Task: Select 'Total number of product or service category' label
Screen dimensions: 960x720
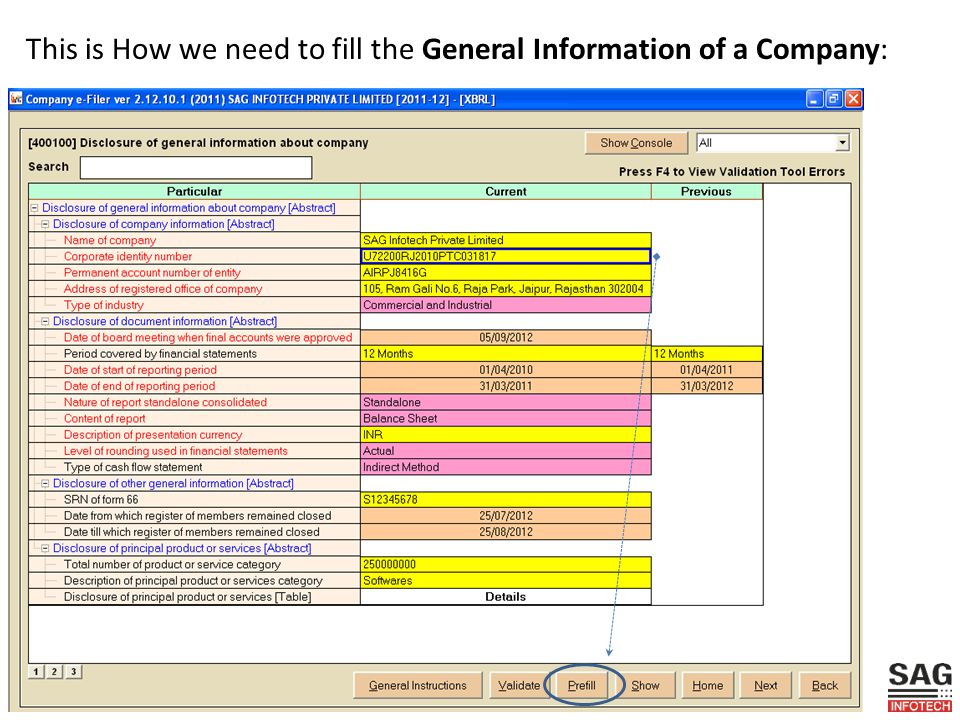Action: click(172, 564)
